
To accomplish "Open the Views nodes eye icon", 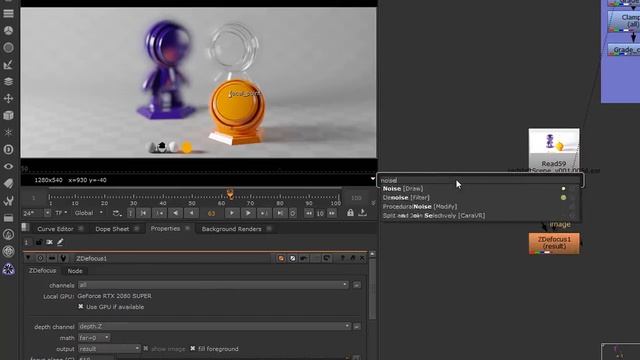I will point(8,167).
